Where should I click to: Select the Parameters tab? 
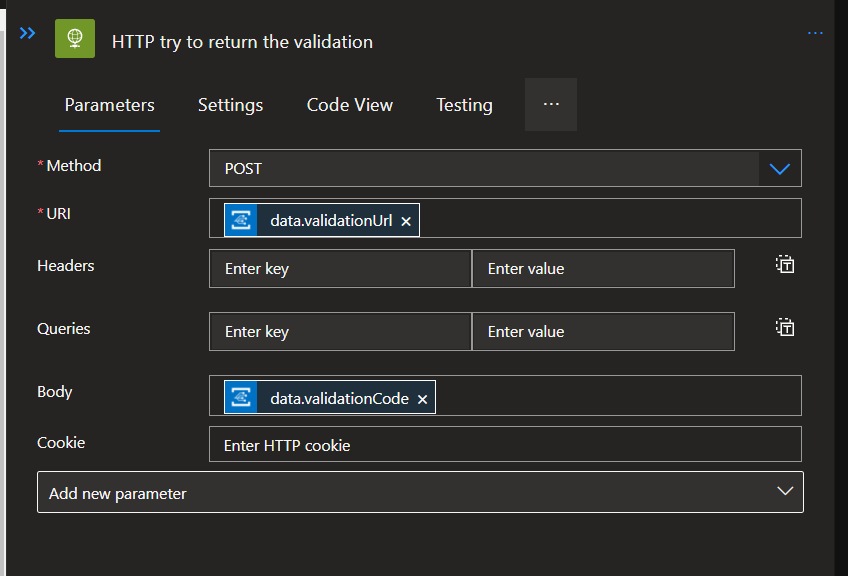pyautogui.click(x=109, y=104)
